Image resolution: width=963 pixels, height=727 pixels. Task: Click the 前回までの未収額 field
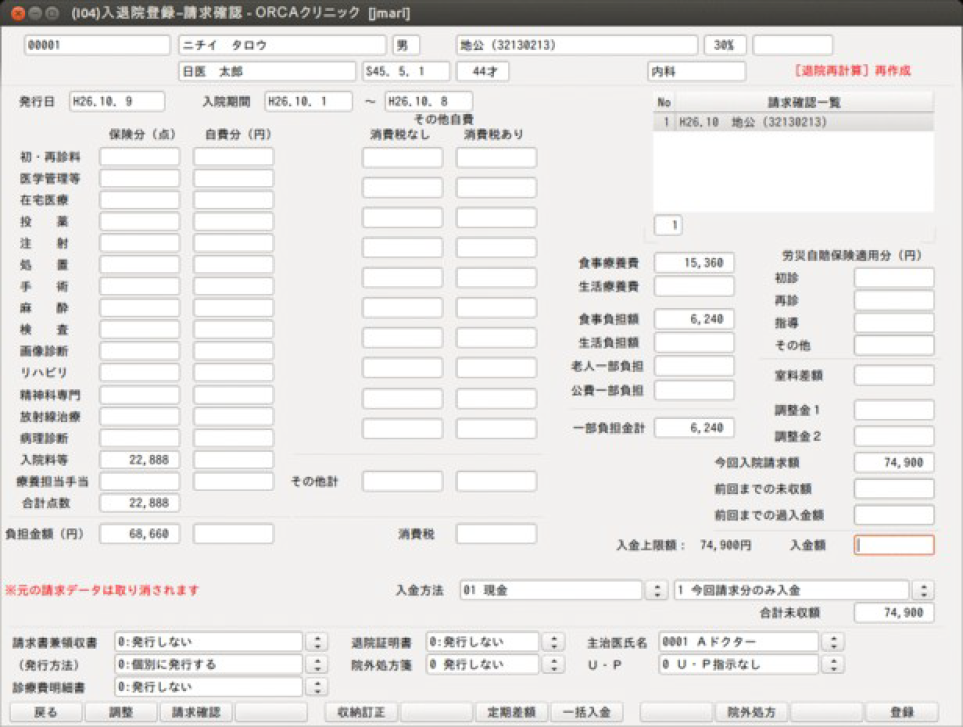(894, 489)
